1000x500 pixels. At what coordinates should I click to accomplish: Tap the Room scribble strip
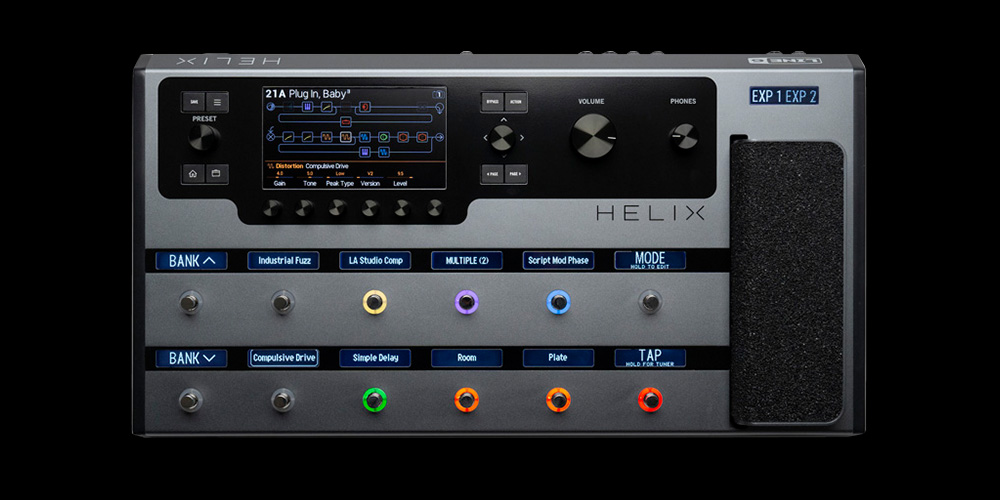pos(467,358)
